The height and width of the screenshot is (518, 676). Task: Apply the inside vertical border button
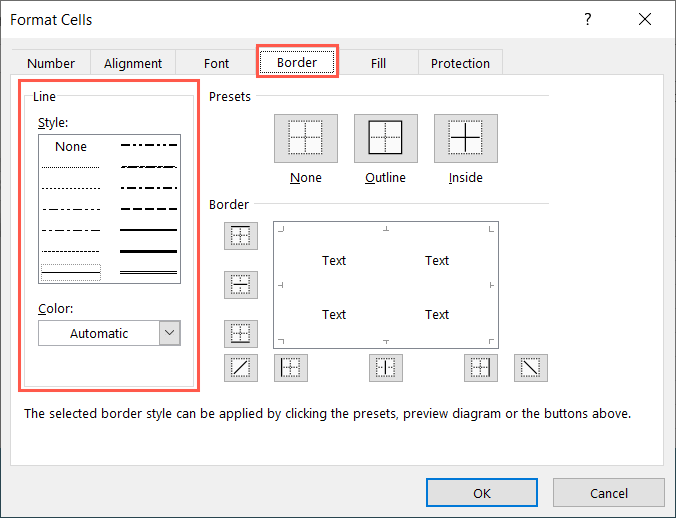385,368
